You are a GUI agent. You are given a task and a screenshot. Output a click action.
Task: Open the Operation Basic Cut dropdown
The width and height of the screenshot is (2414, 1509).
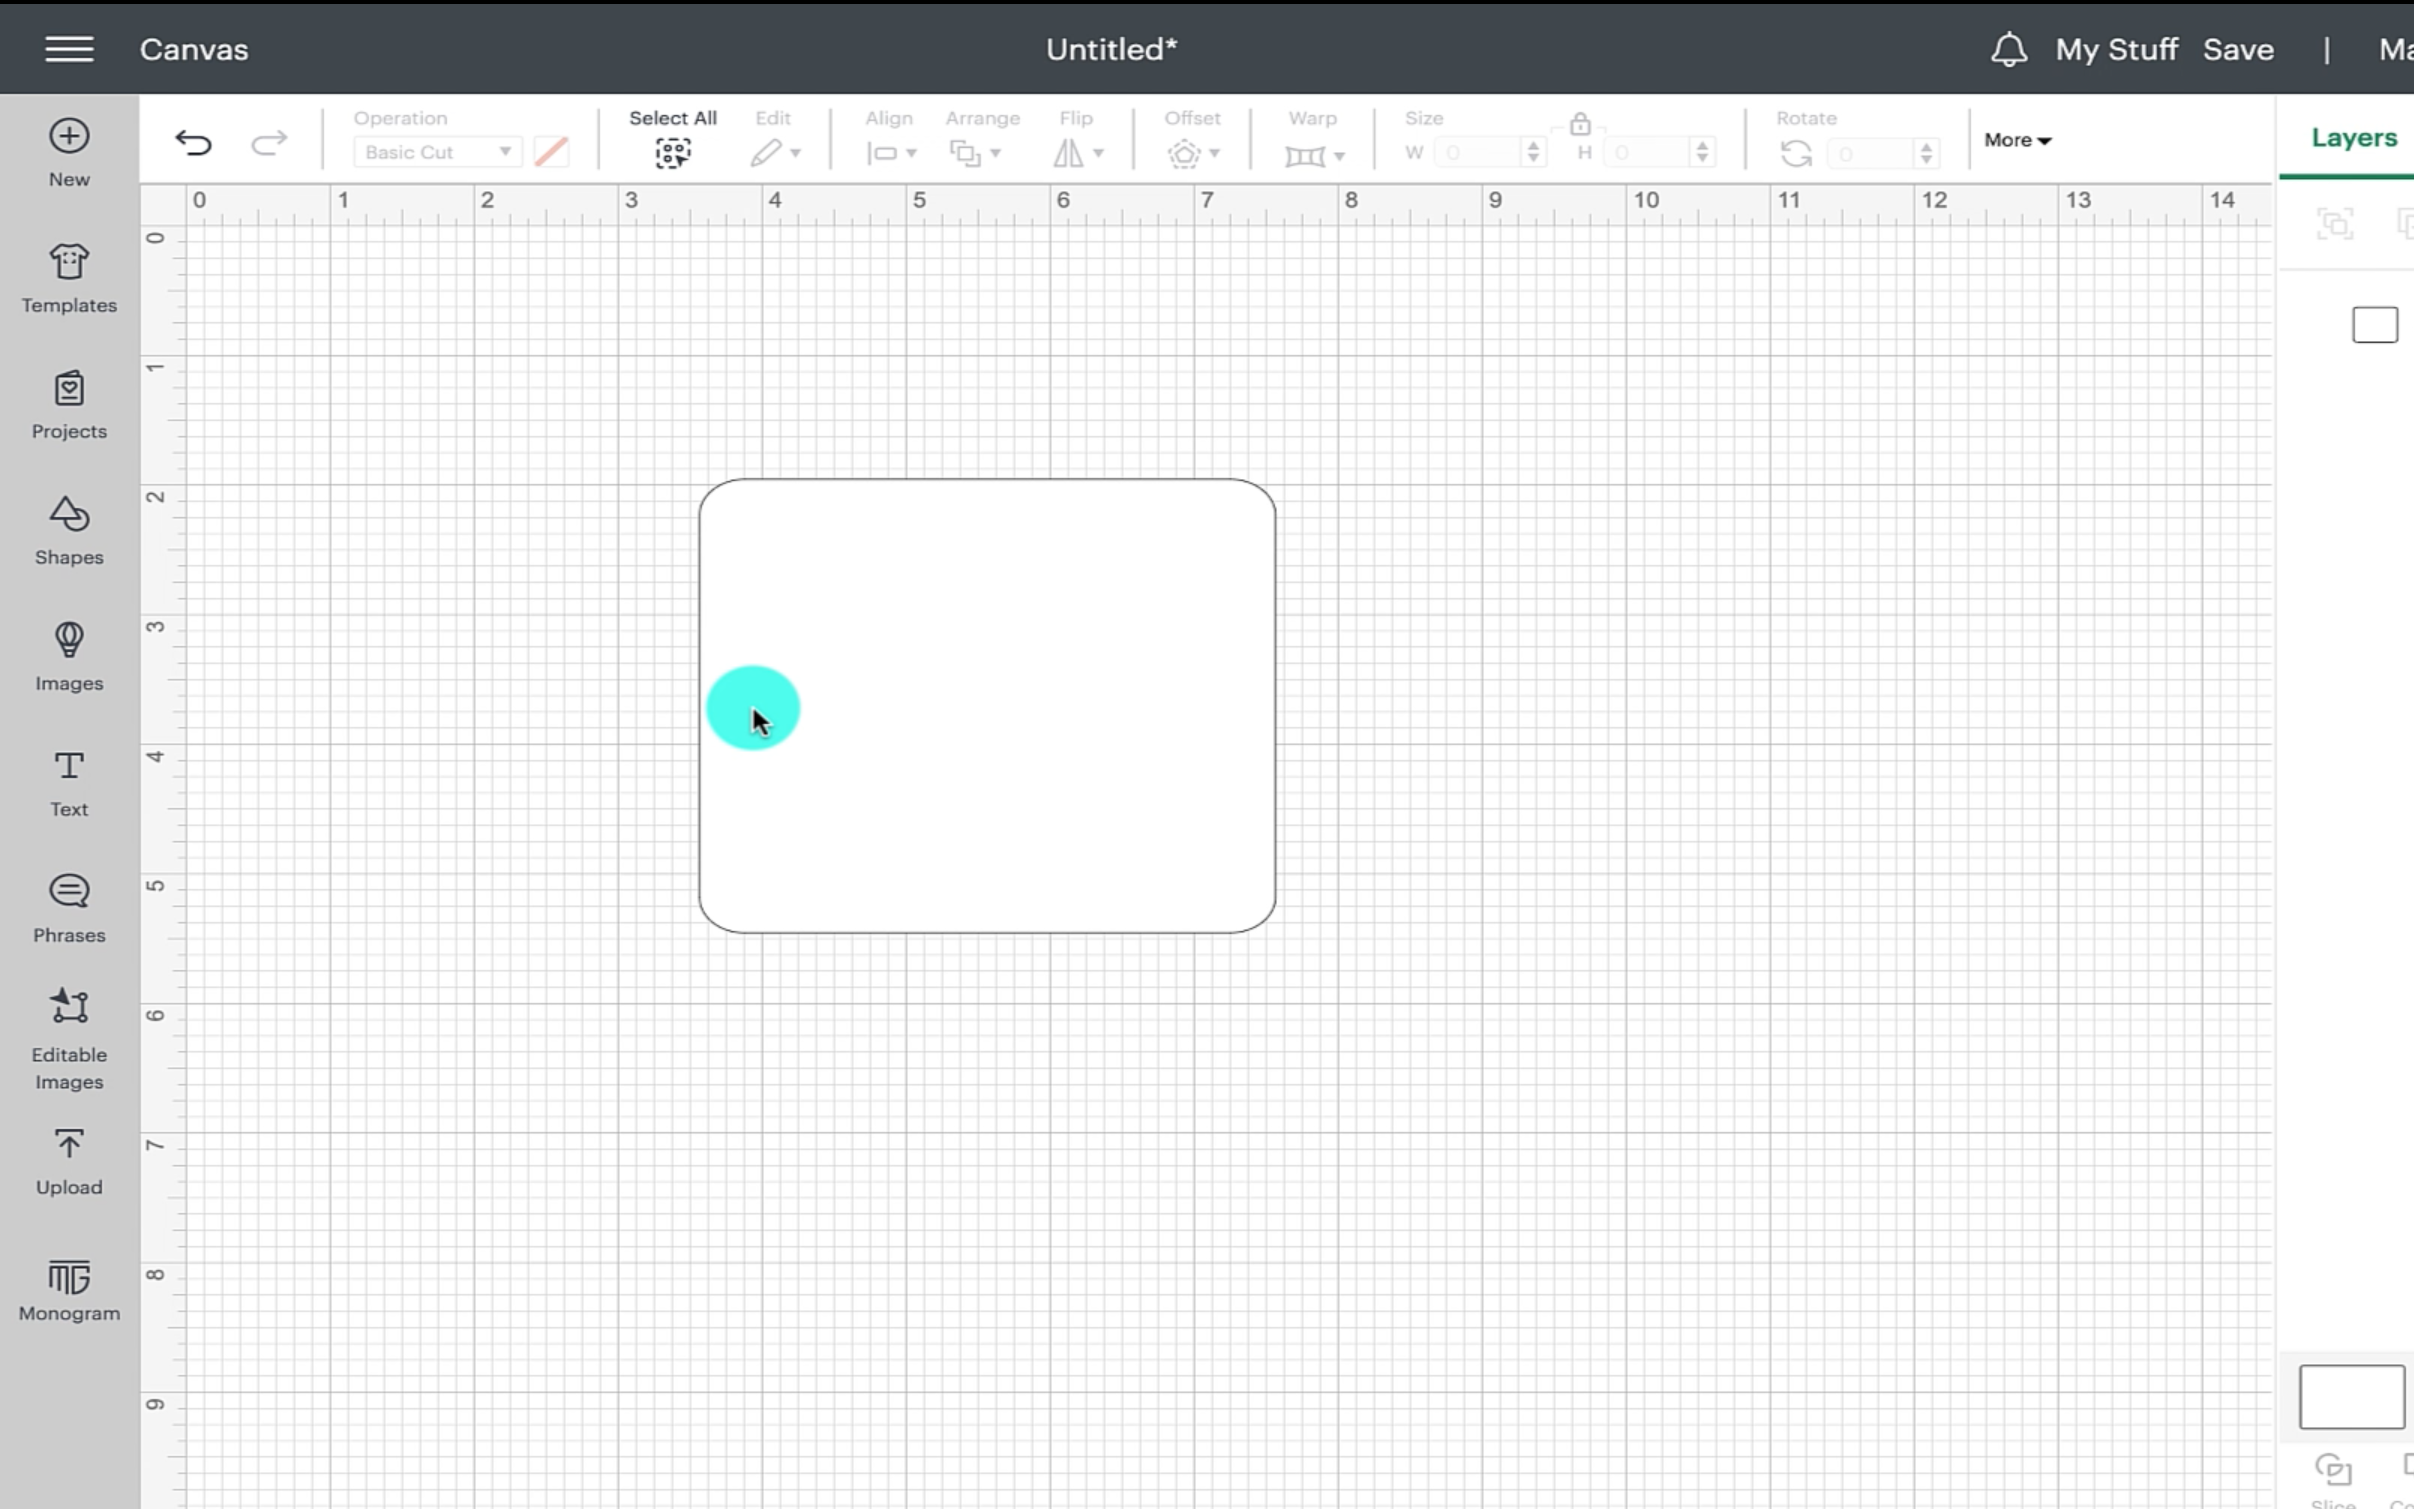(x=436, y=152)
